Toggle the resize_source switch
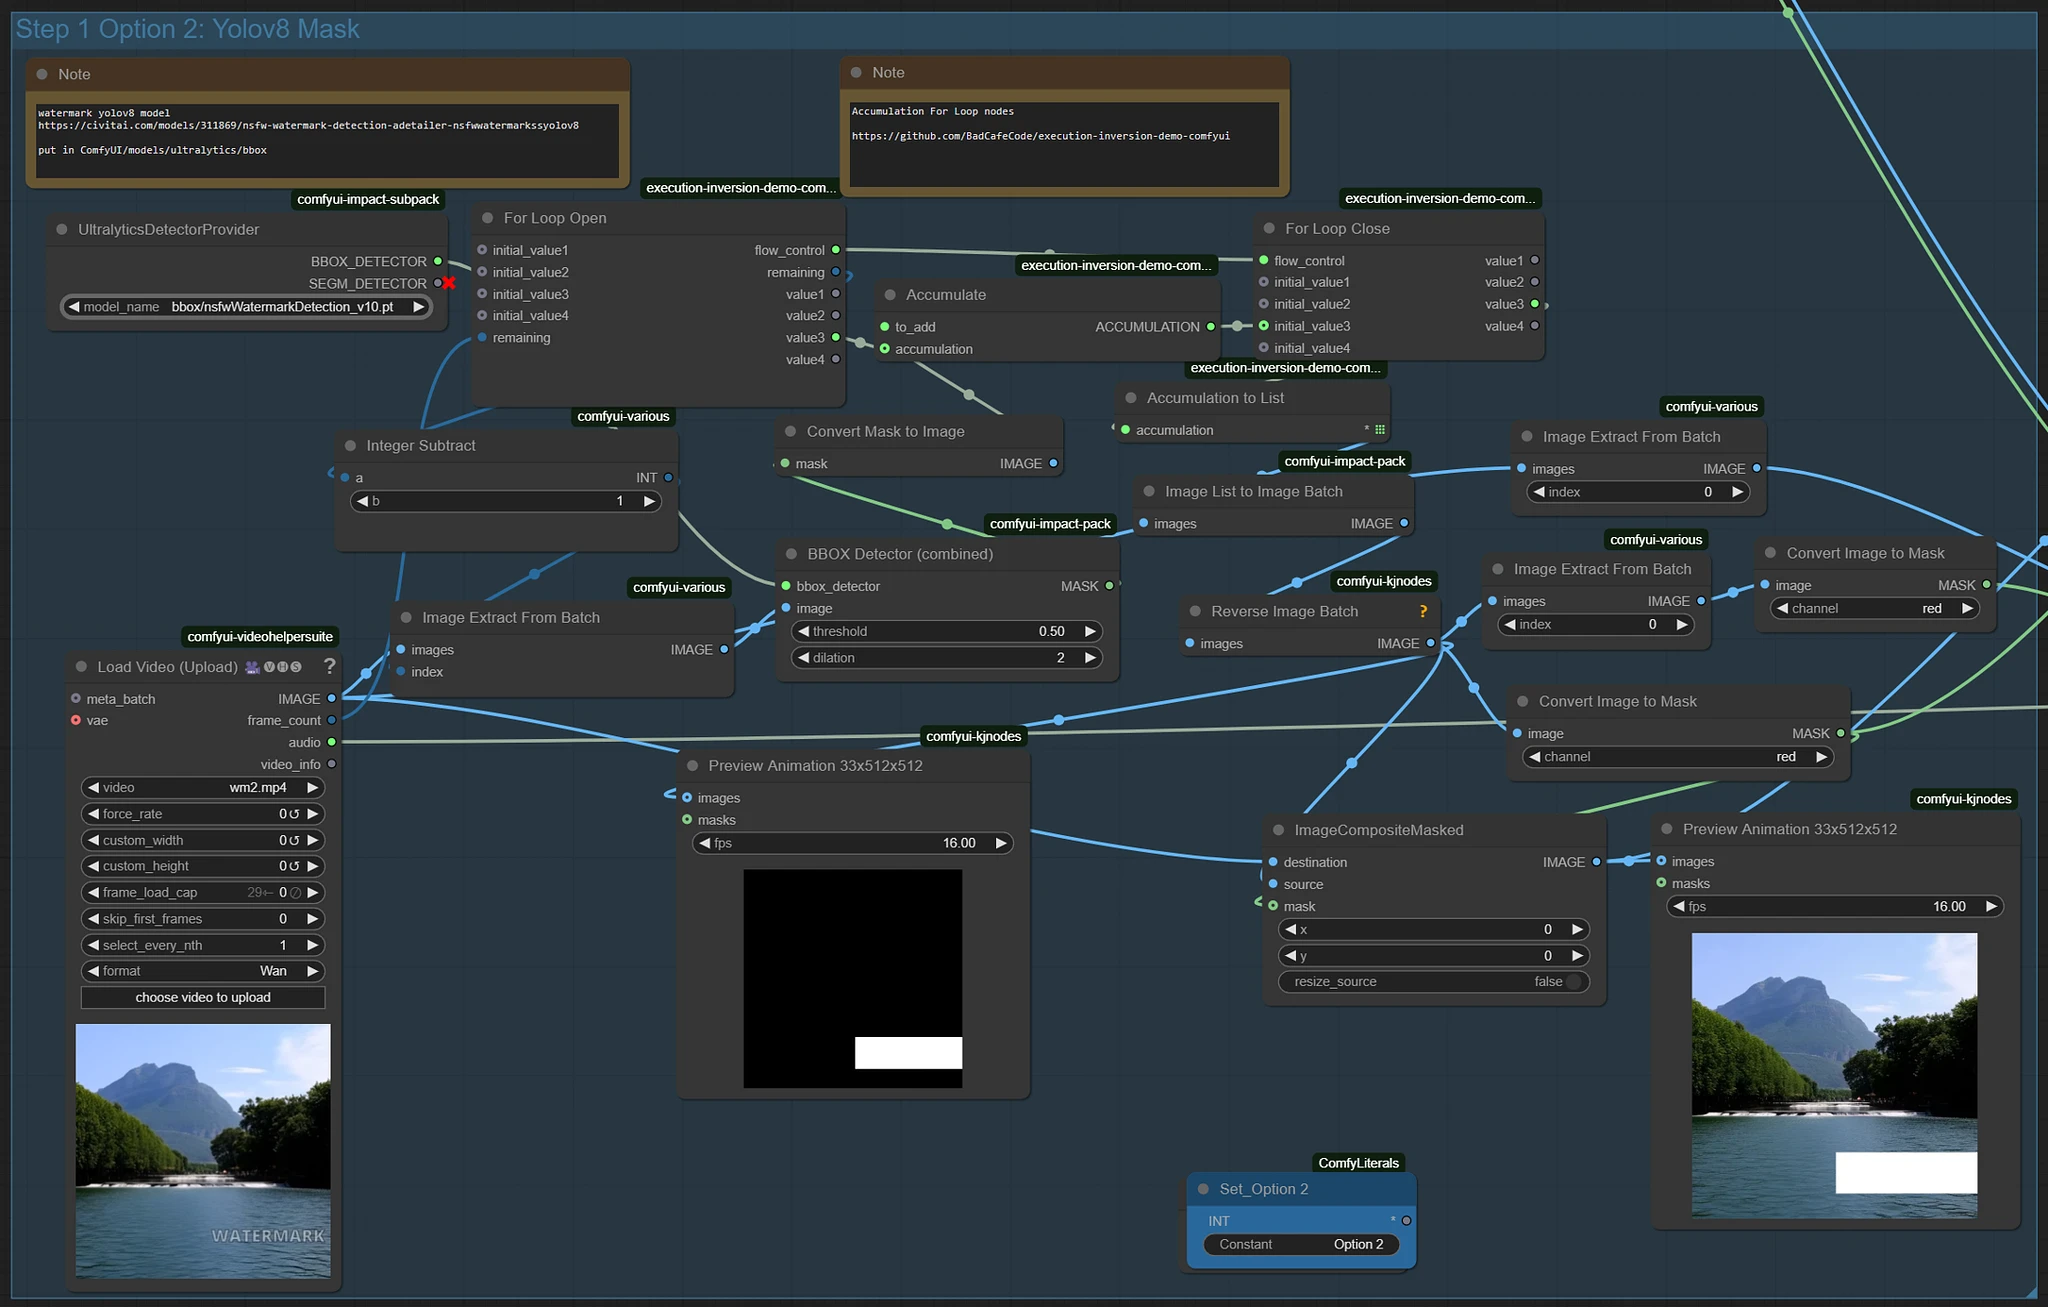This screenshot has height=1307, width=2048. (1573, 982)
